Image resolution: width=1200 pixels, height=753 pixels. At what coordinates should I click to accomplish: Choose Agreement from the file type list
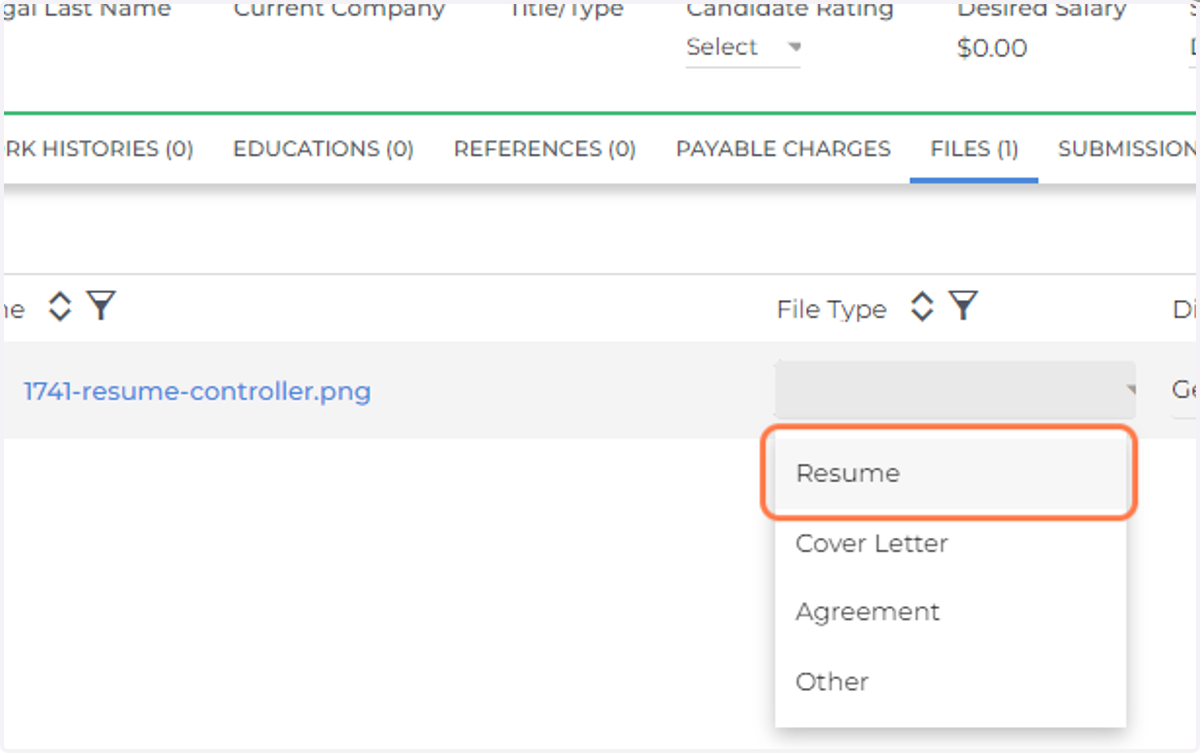(950, 611)
